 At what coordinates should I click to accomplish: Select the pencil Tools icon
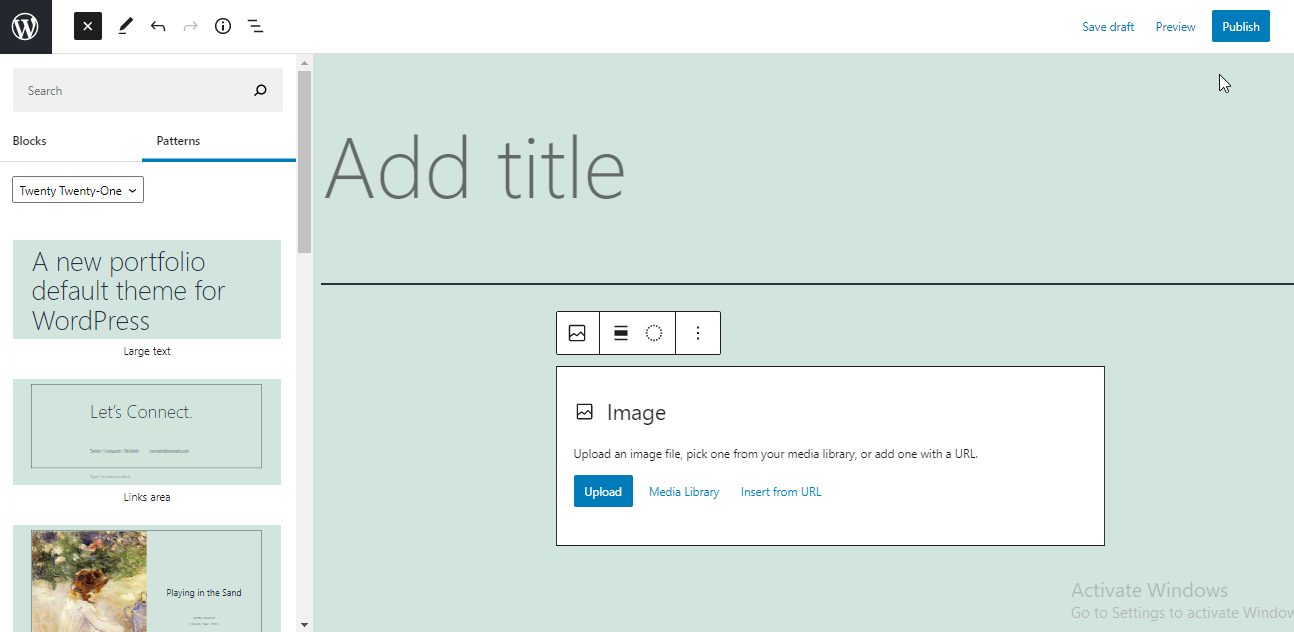tap(125, 26)
